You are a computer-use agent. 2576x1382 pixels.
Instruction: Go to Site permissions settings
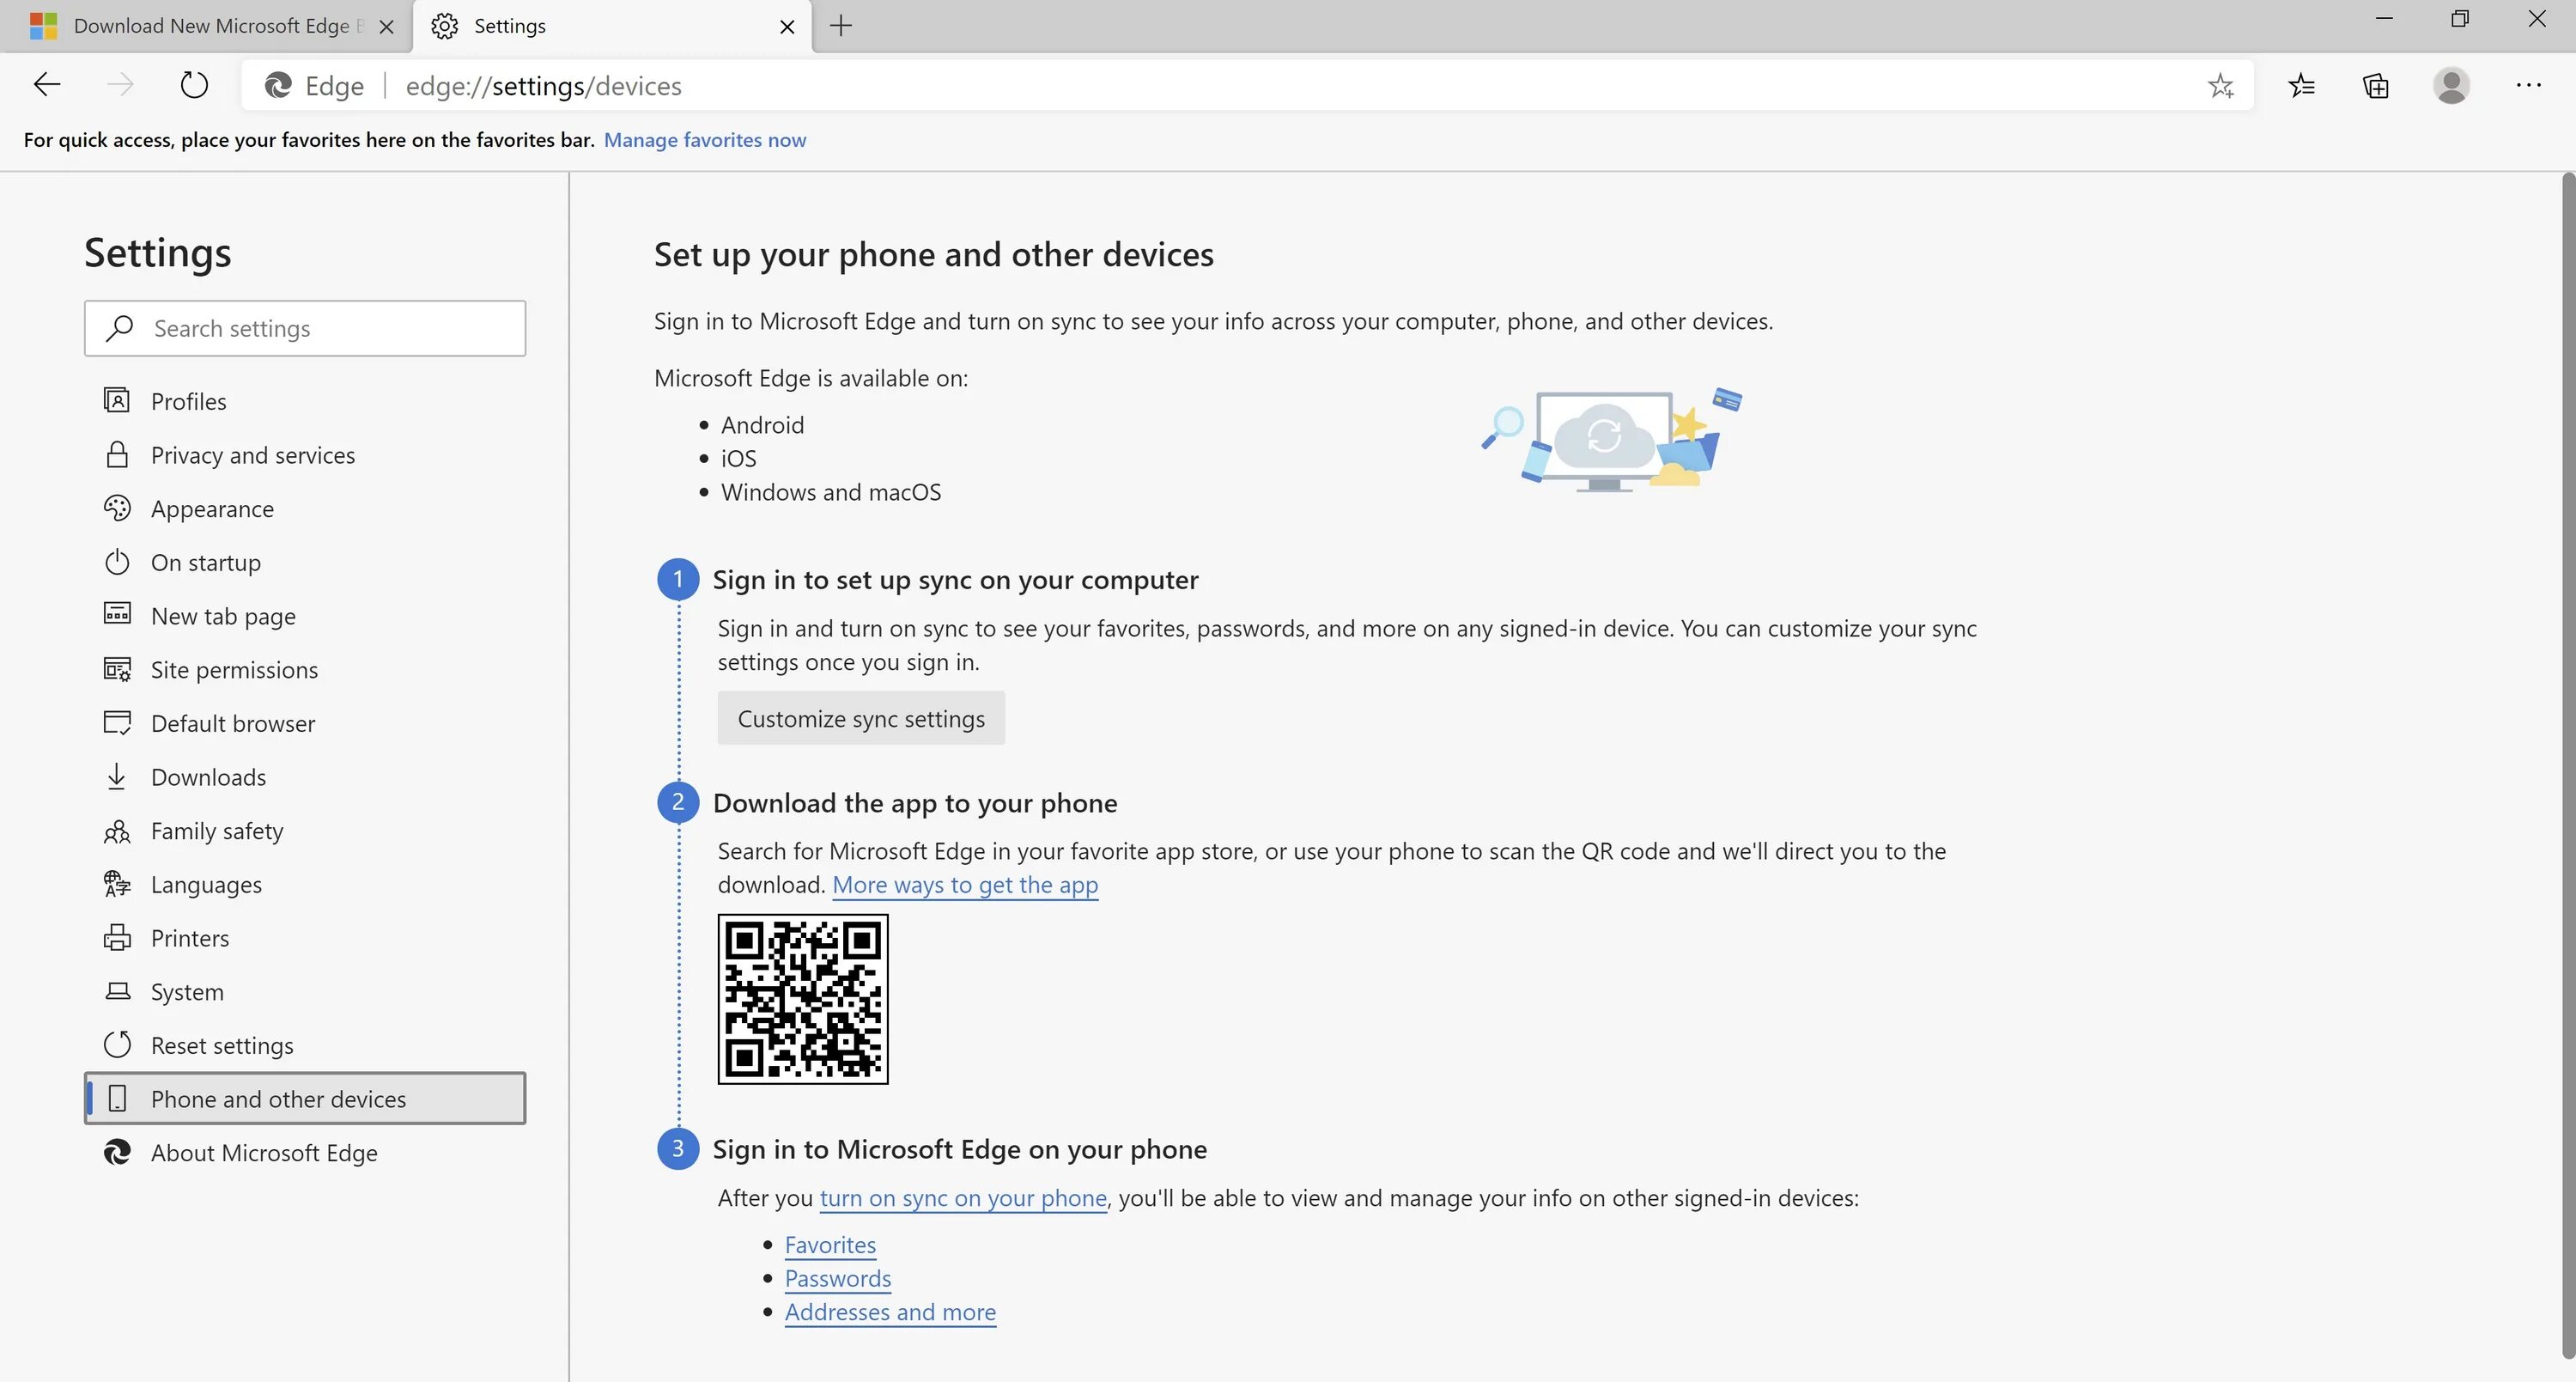(x=234, y=670)
